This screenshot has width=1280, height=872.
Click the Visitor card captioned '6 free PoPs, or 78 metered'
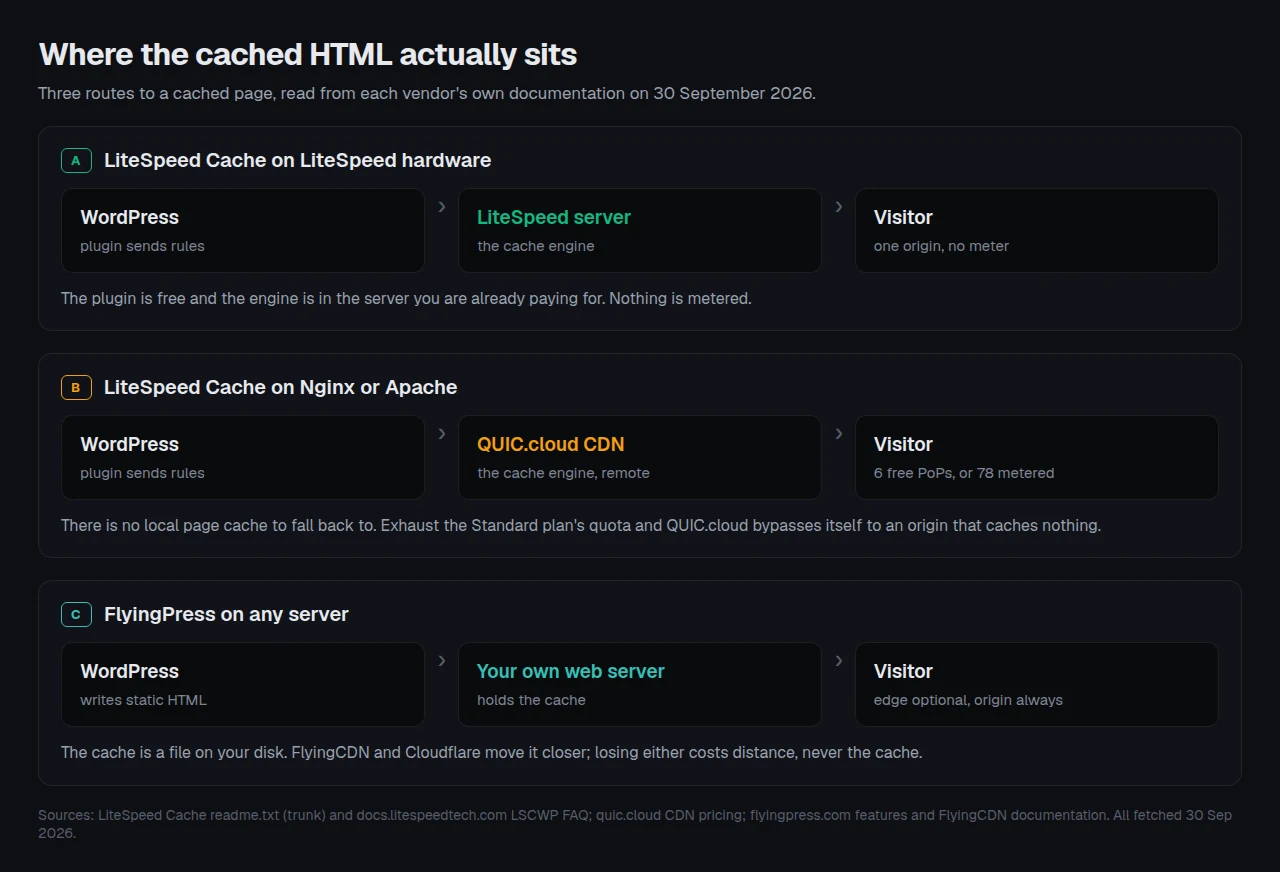click(1037, 458)
